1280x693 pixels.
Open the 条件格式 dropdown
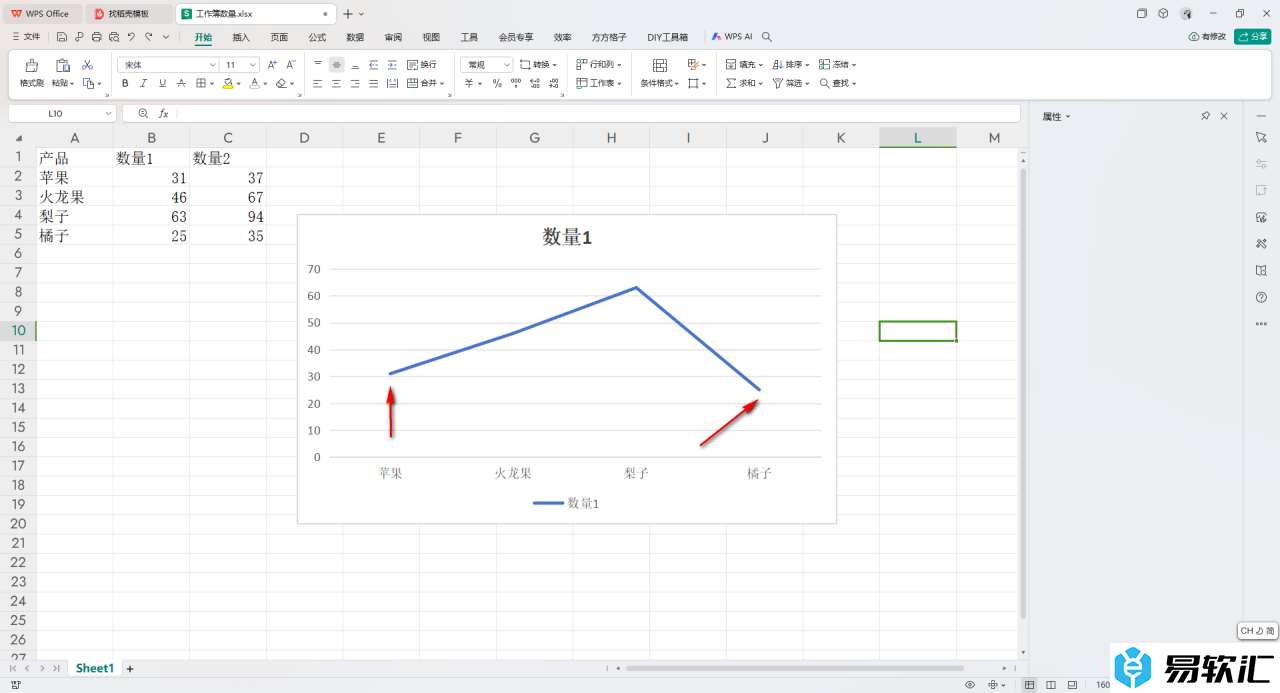659,84
